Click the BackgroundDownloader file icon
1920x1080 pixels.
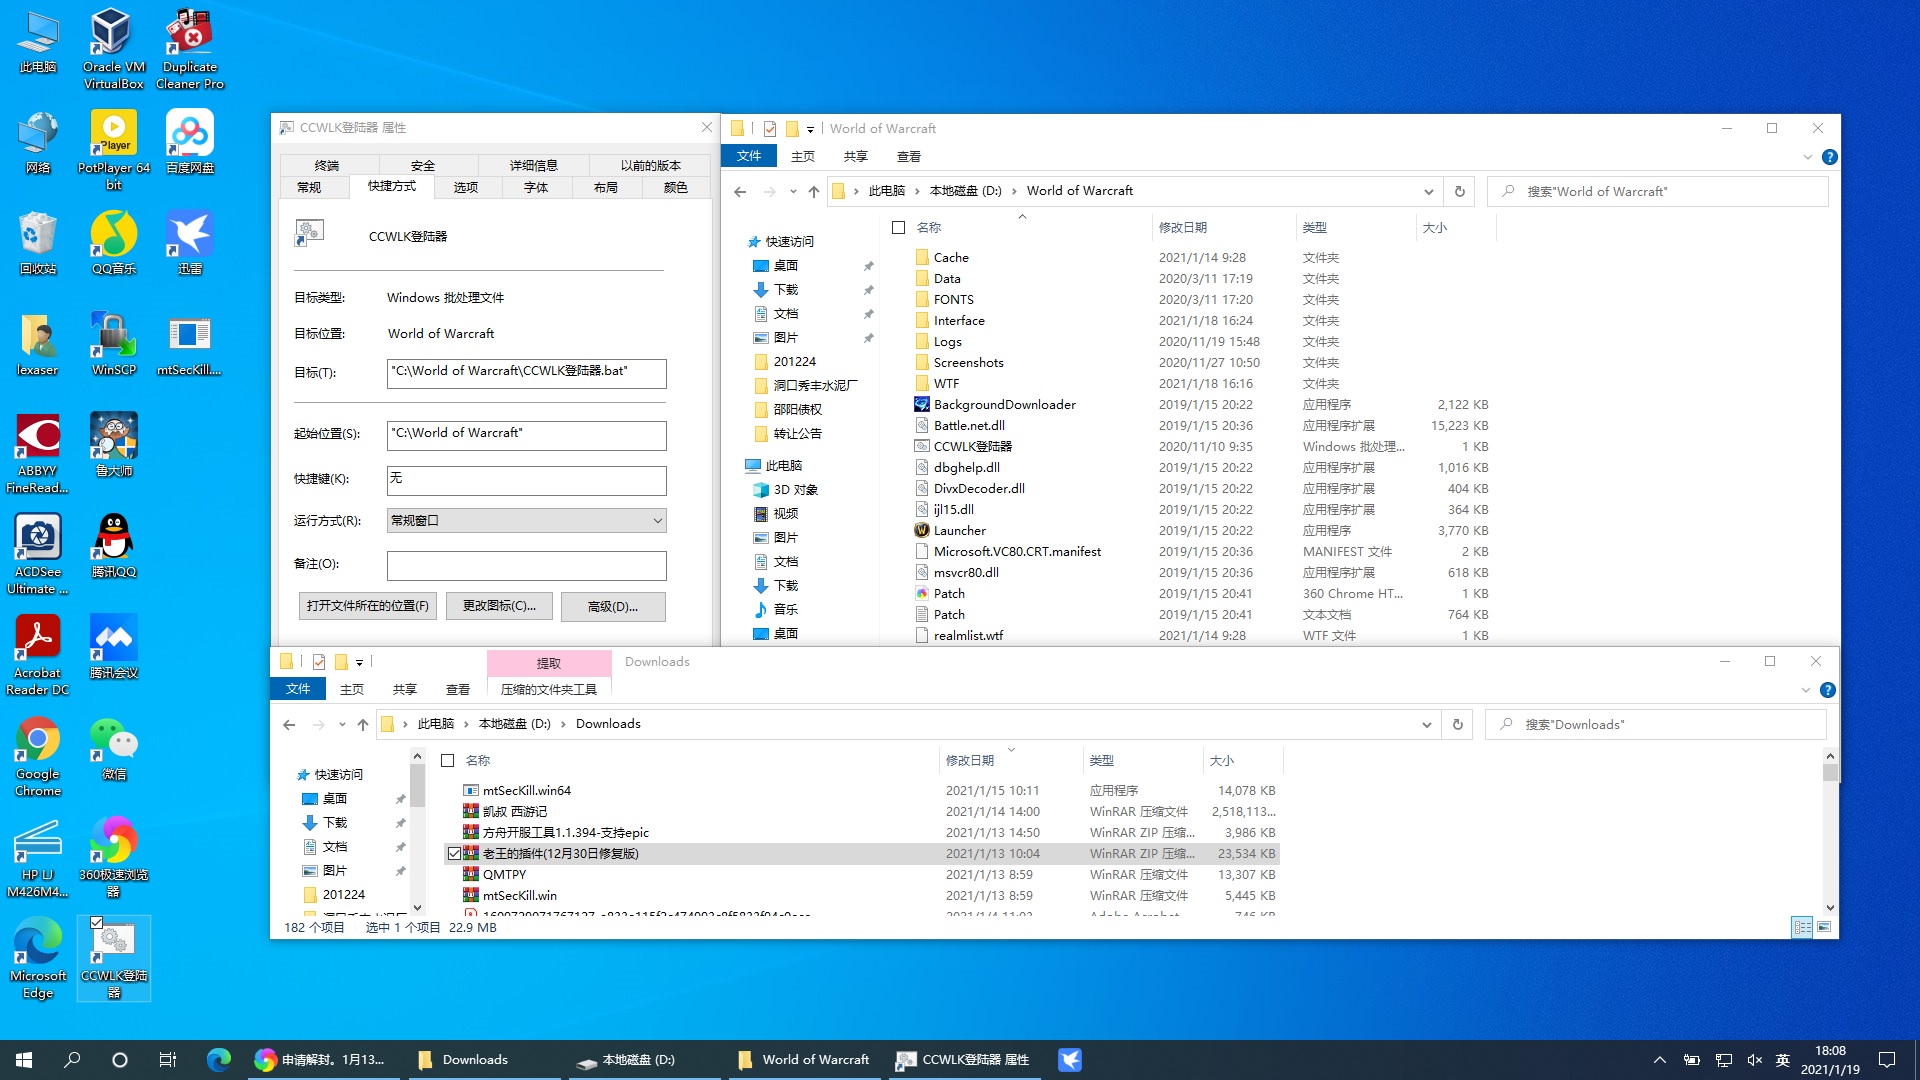click(922, 404)
